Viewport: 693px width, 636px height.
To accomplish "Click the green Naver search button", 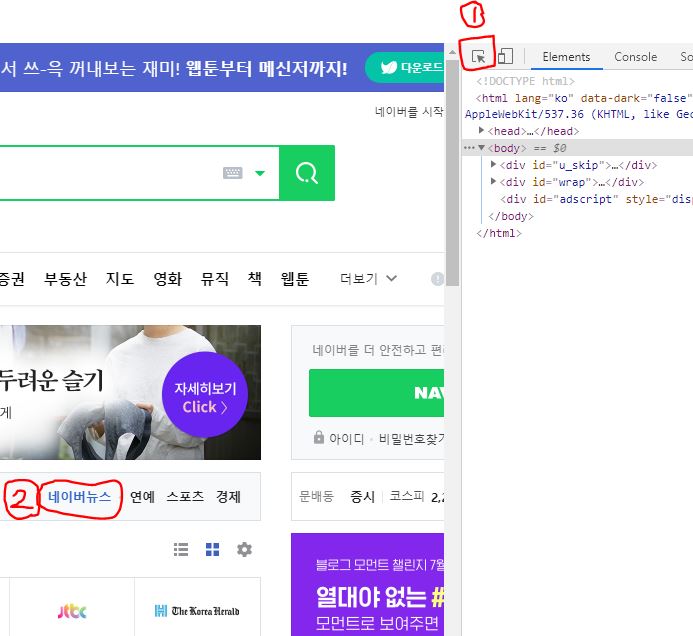I will coord(307,173).
